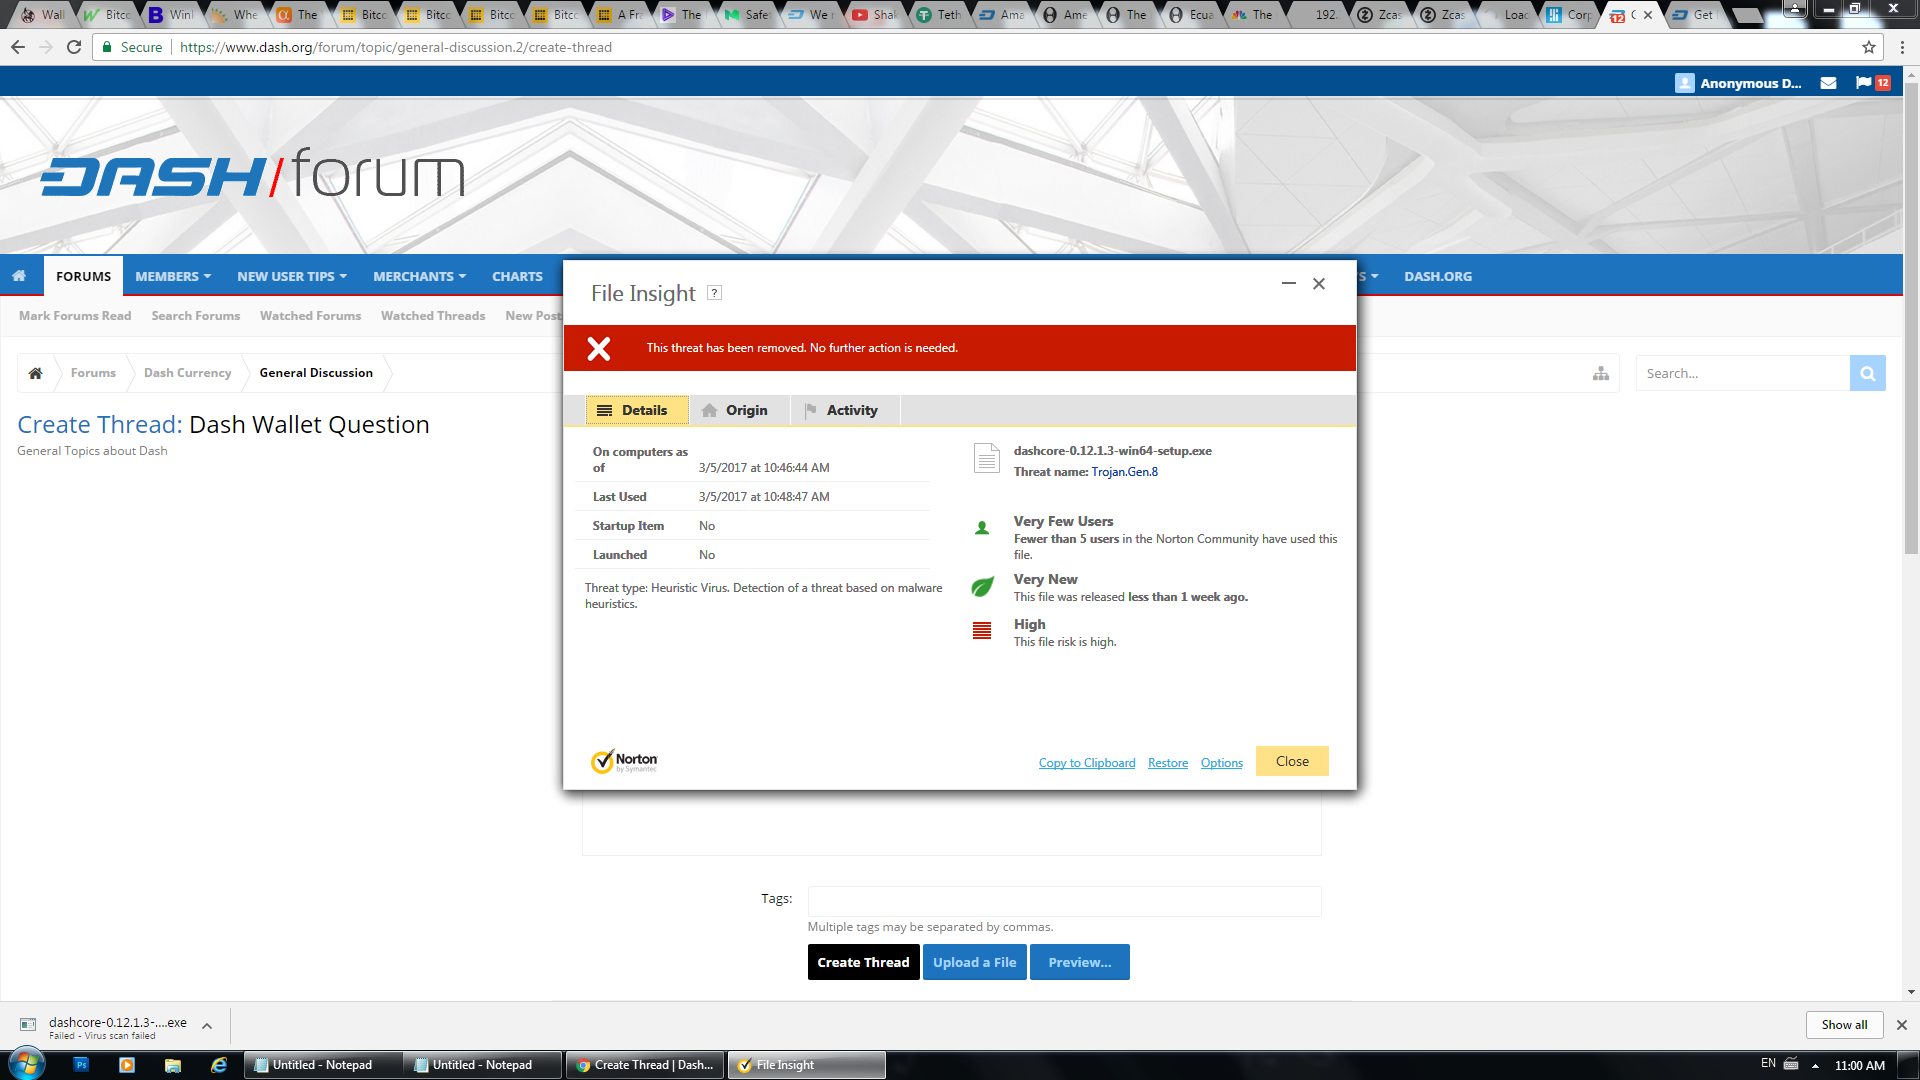The image size is (1920, 1080).
Task: Reload the page with the refresh icon
Action: 74,47
